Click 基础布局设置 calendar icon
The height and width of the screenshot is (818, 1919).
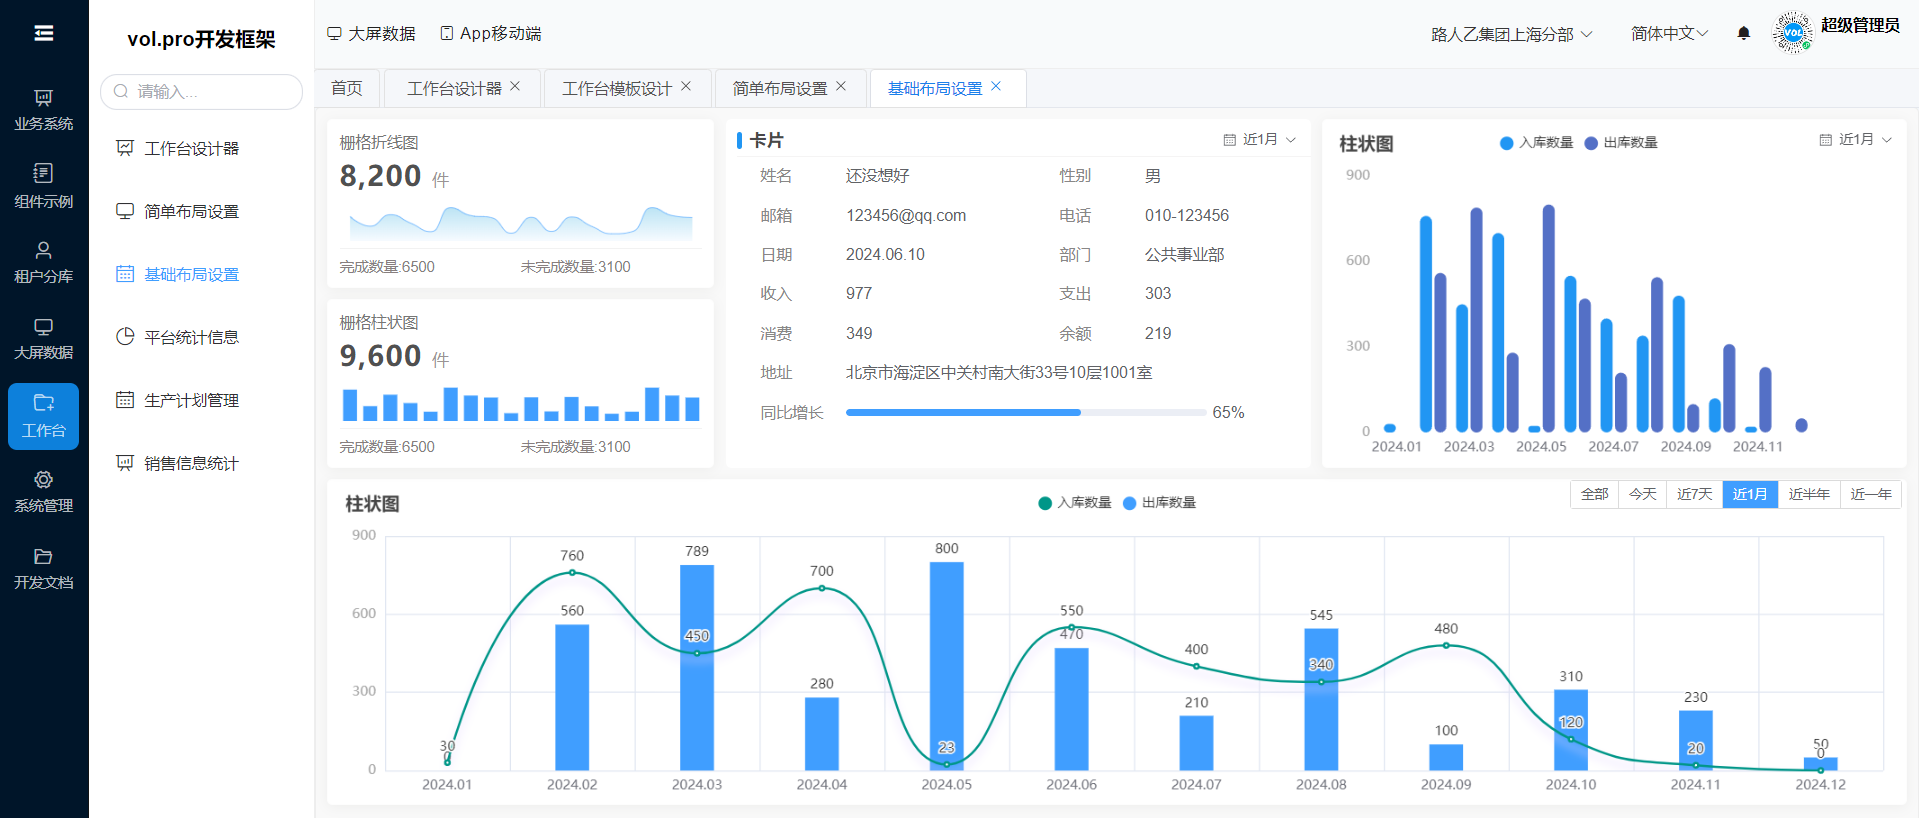point(125,274)
